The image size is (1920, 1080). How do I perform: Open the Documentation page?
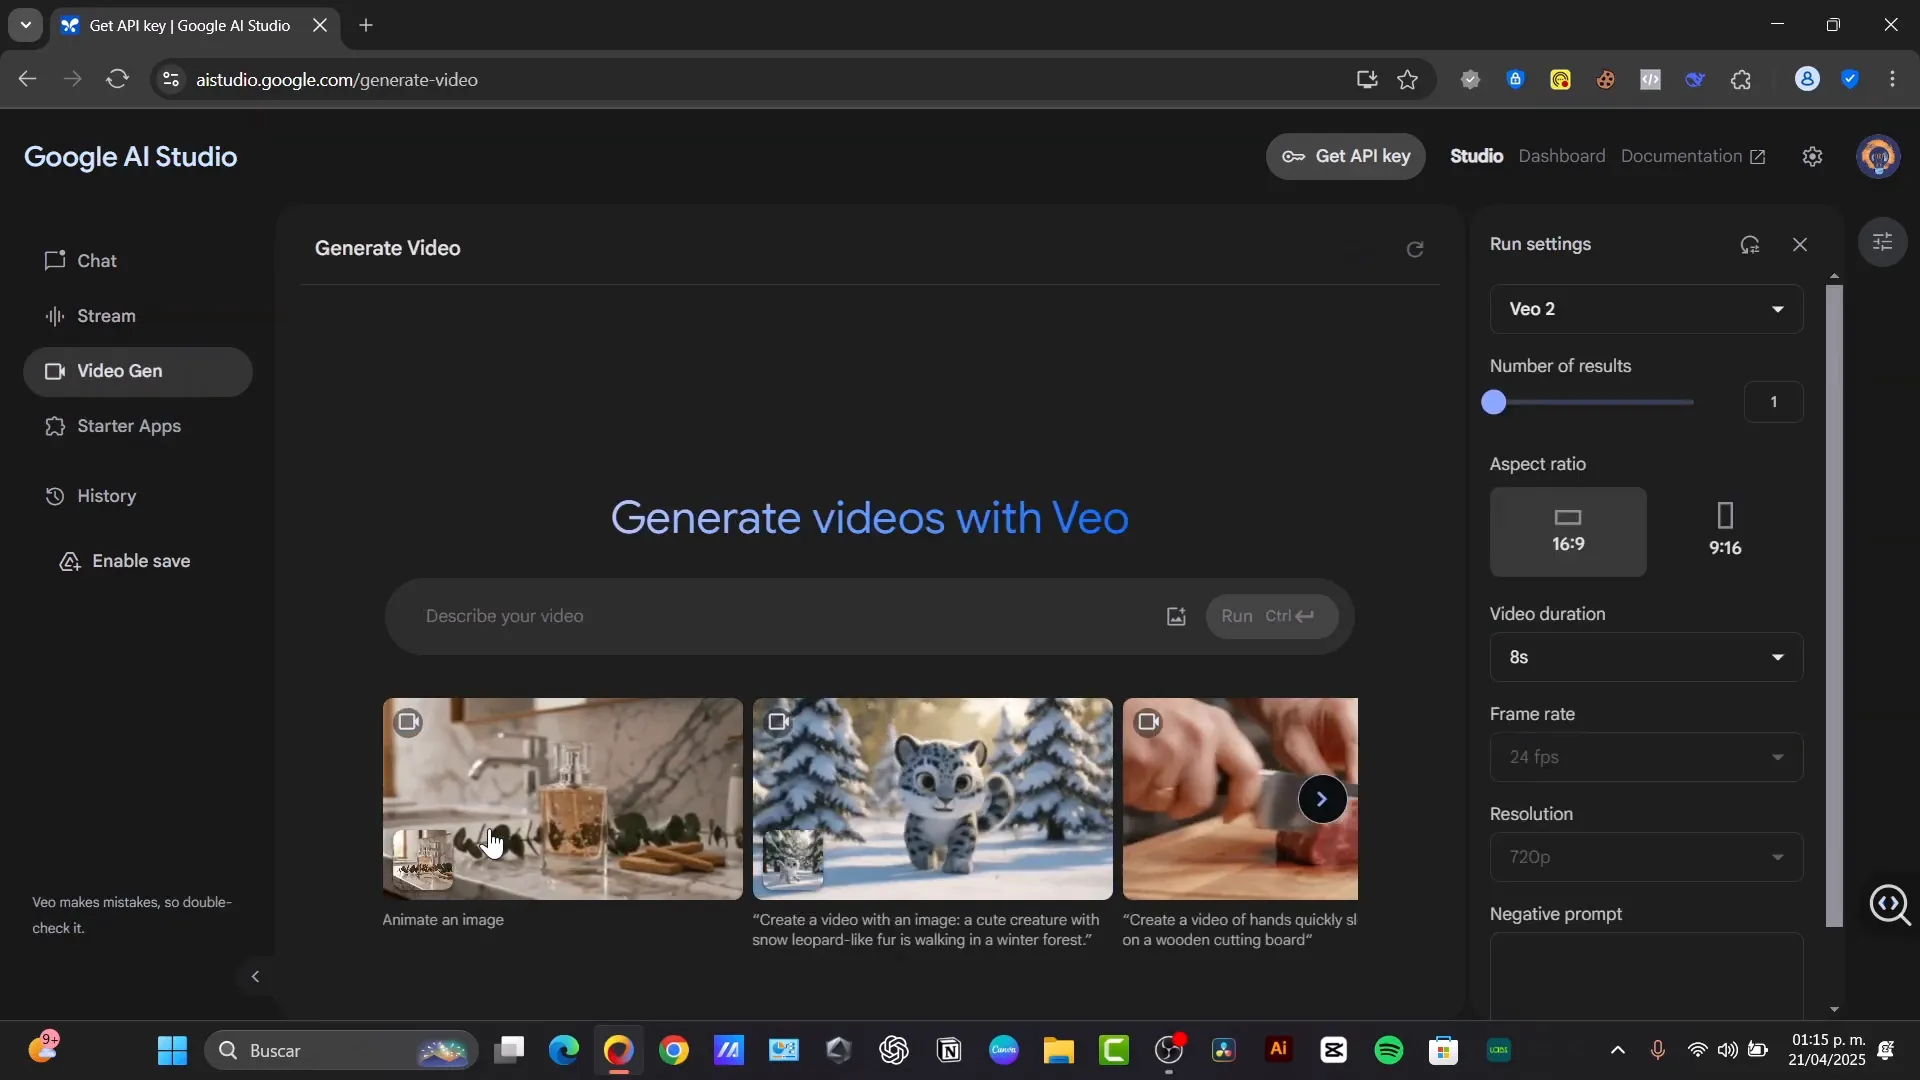point(1683,156)
